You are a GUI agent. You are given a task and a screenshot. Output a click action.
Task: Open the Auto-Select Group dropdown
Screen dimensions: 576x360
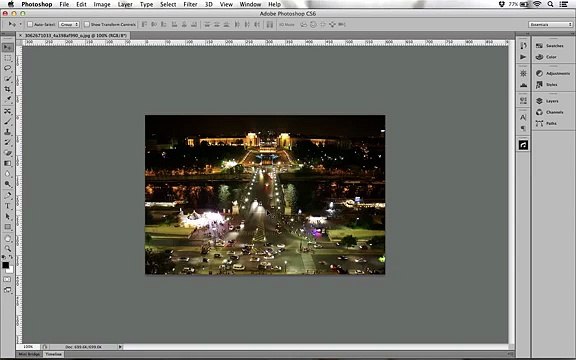pos(69,25)
